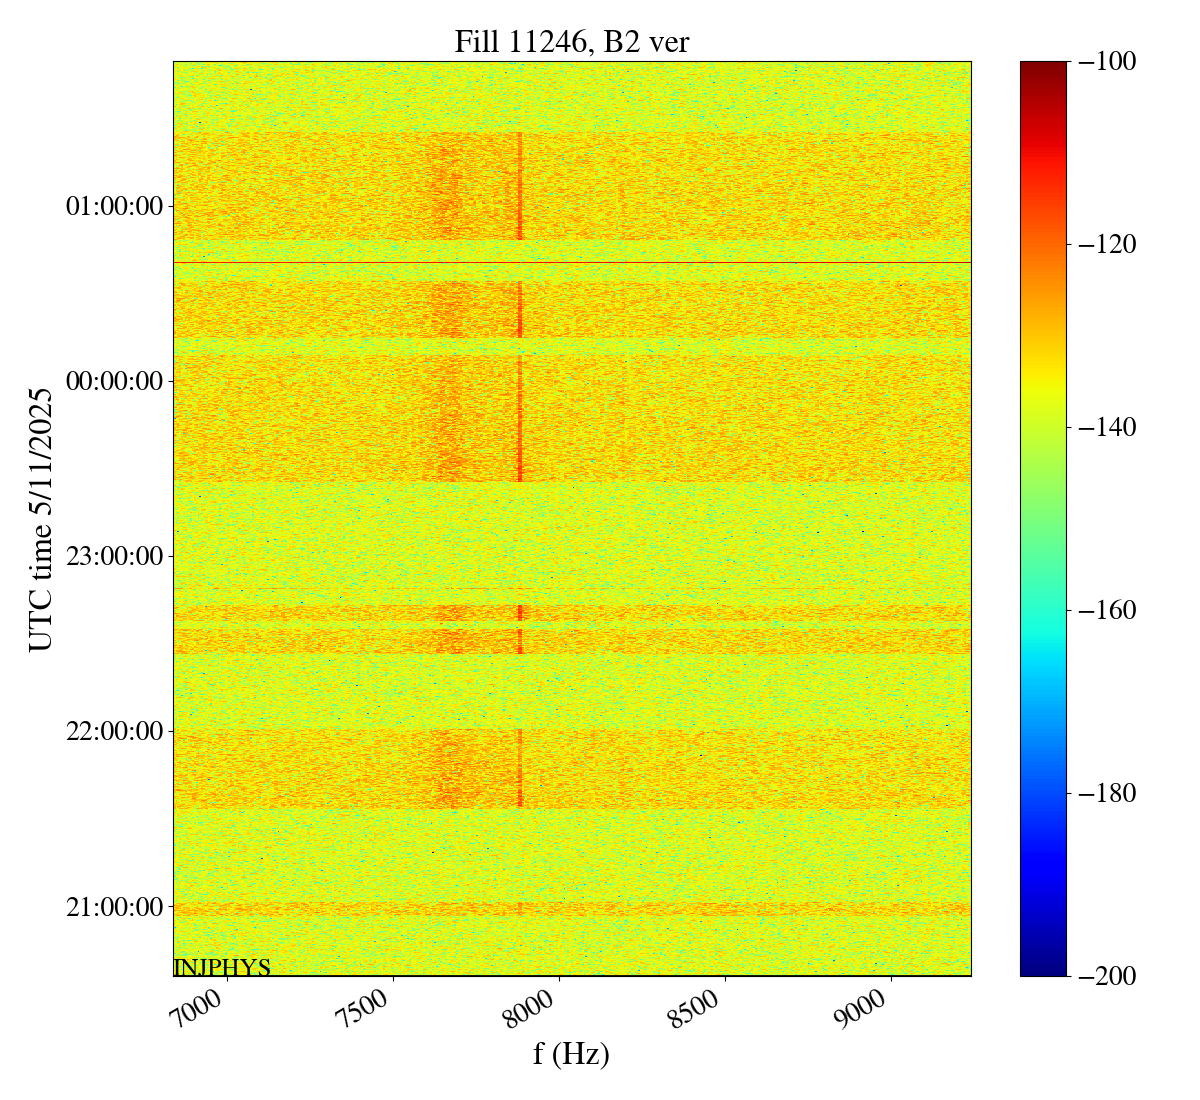Click the dark red top of colorbar
1200x1100 pixels.
tap(1043, 68)
